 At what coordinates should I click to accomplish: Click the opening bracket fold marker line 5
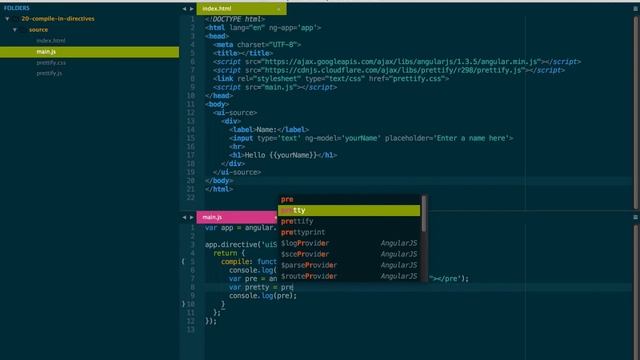[183, 262]
